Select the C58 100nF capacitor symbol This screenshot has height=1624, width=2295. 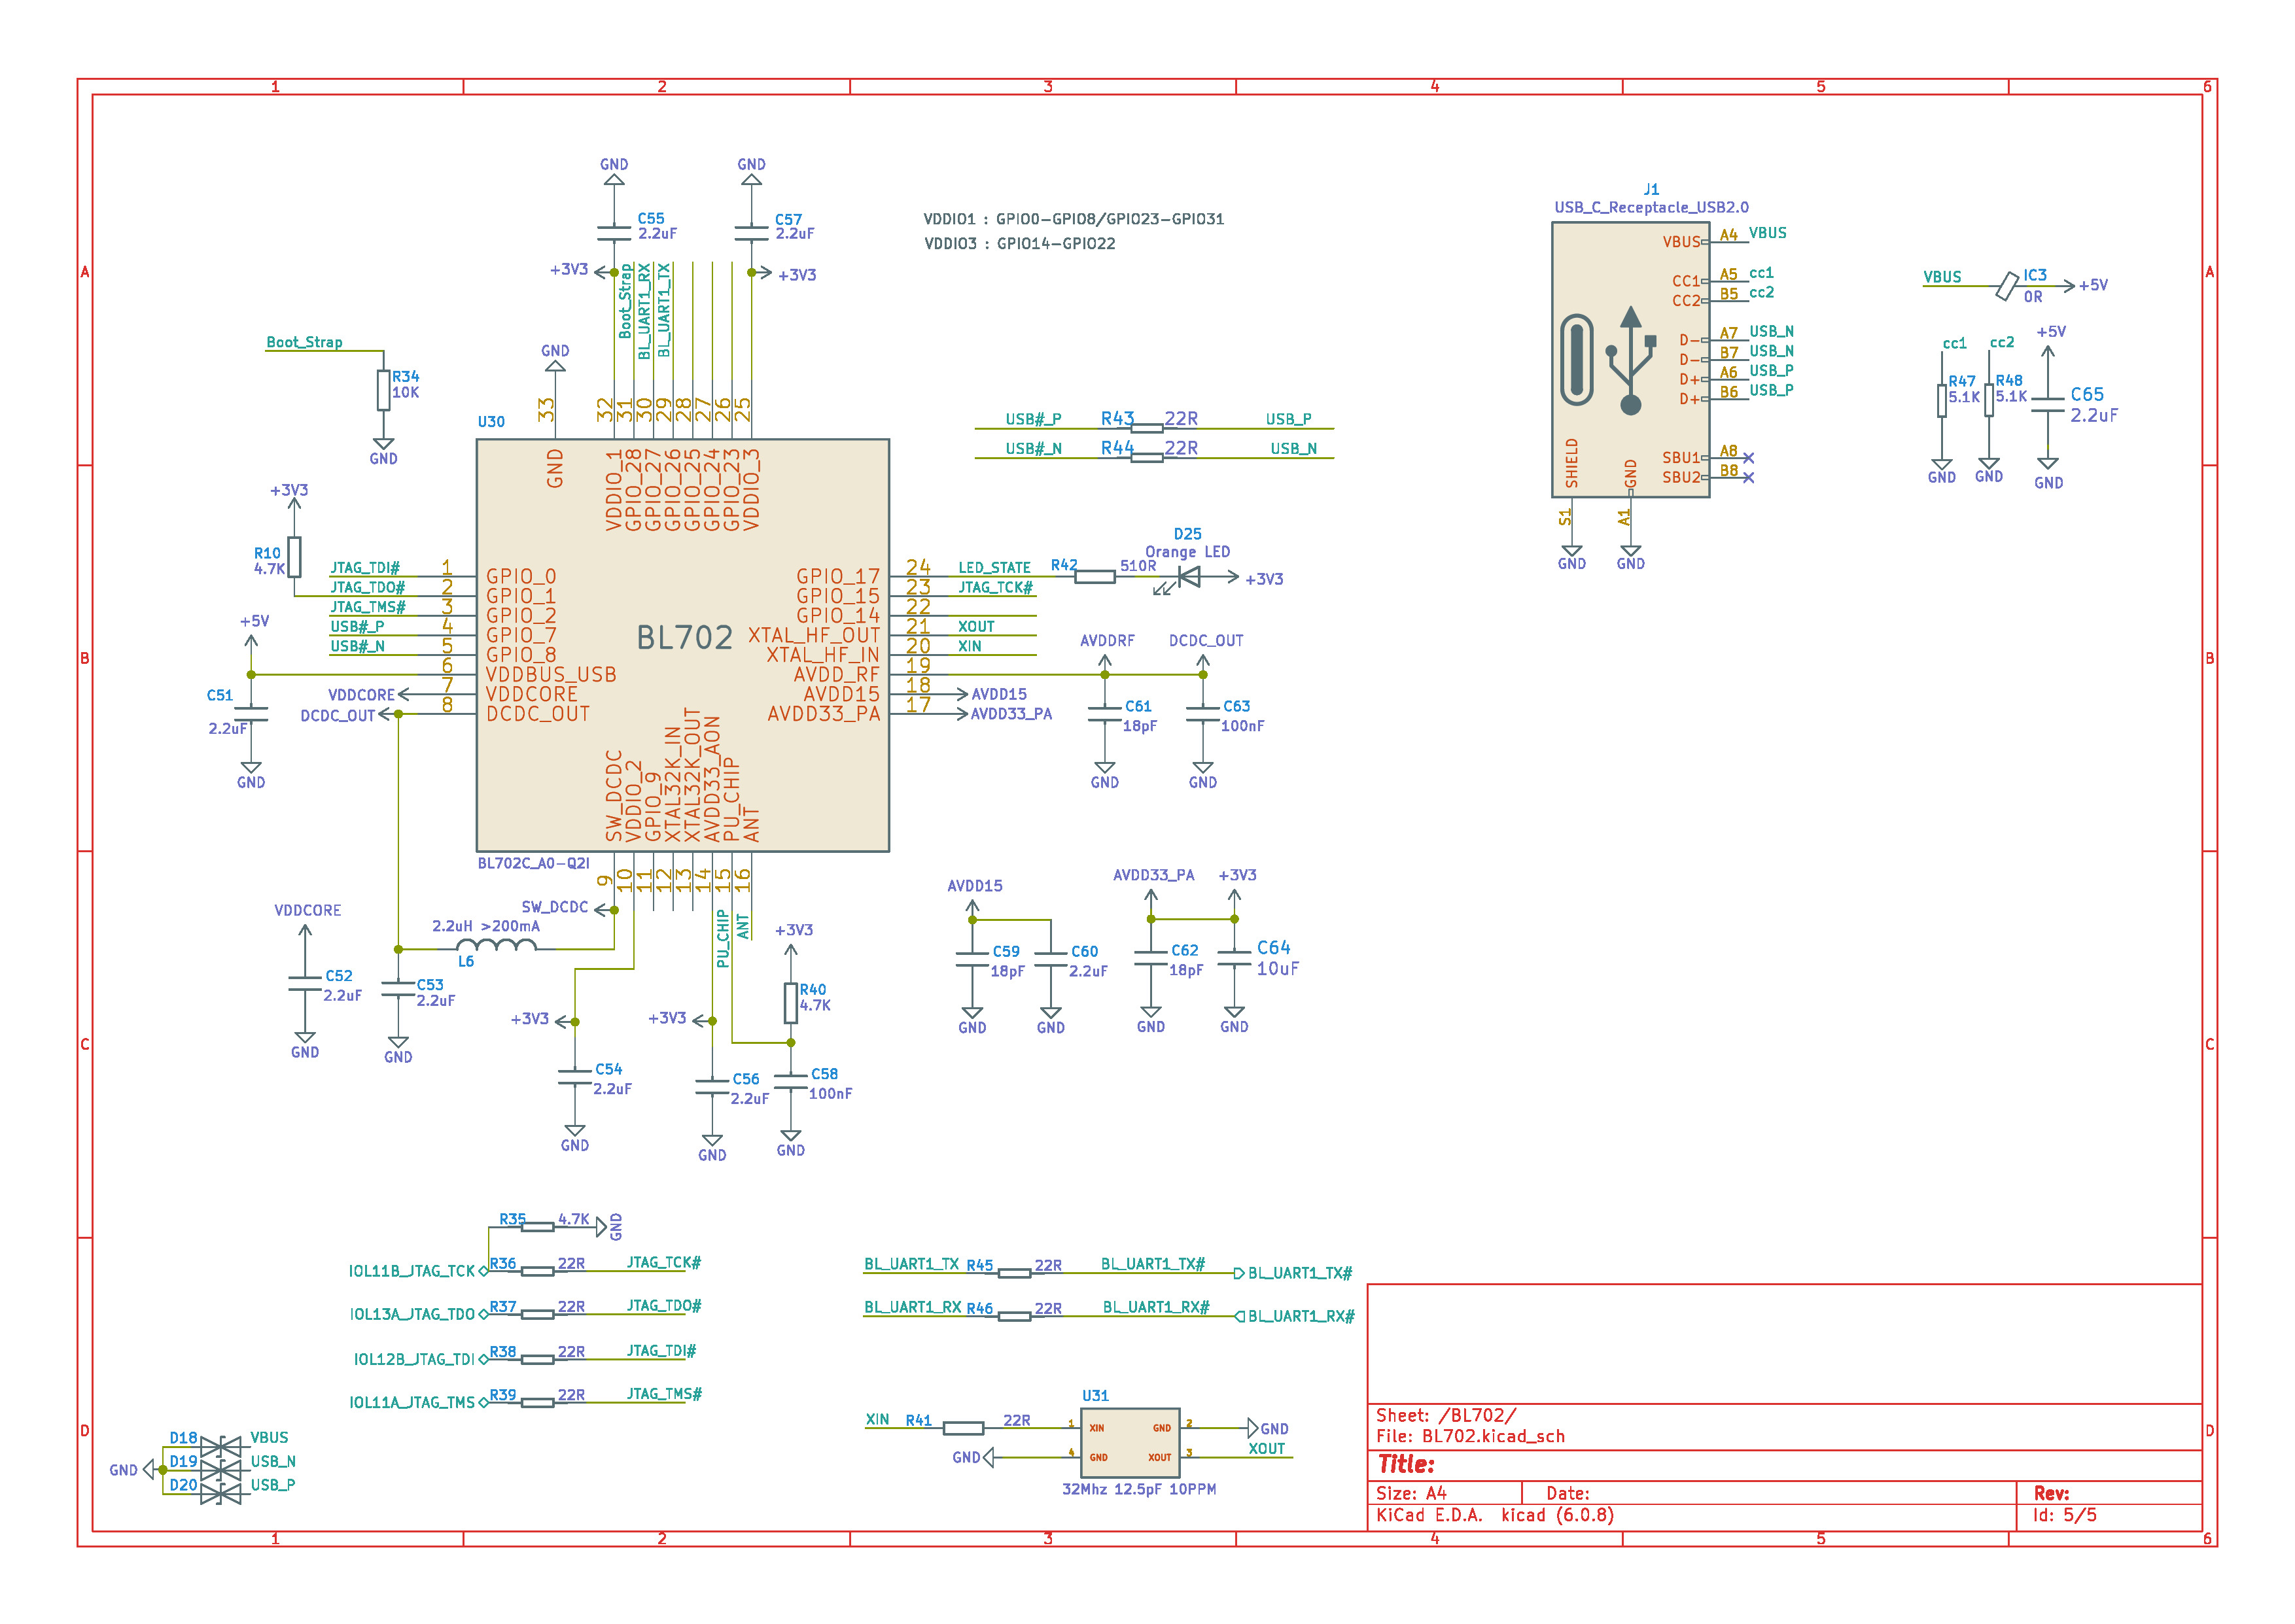click(x=790, y=1083)
